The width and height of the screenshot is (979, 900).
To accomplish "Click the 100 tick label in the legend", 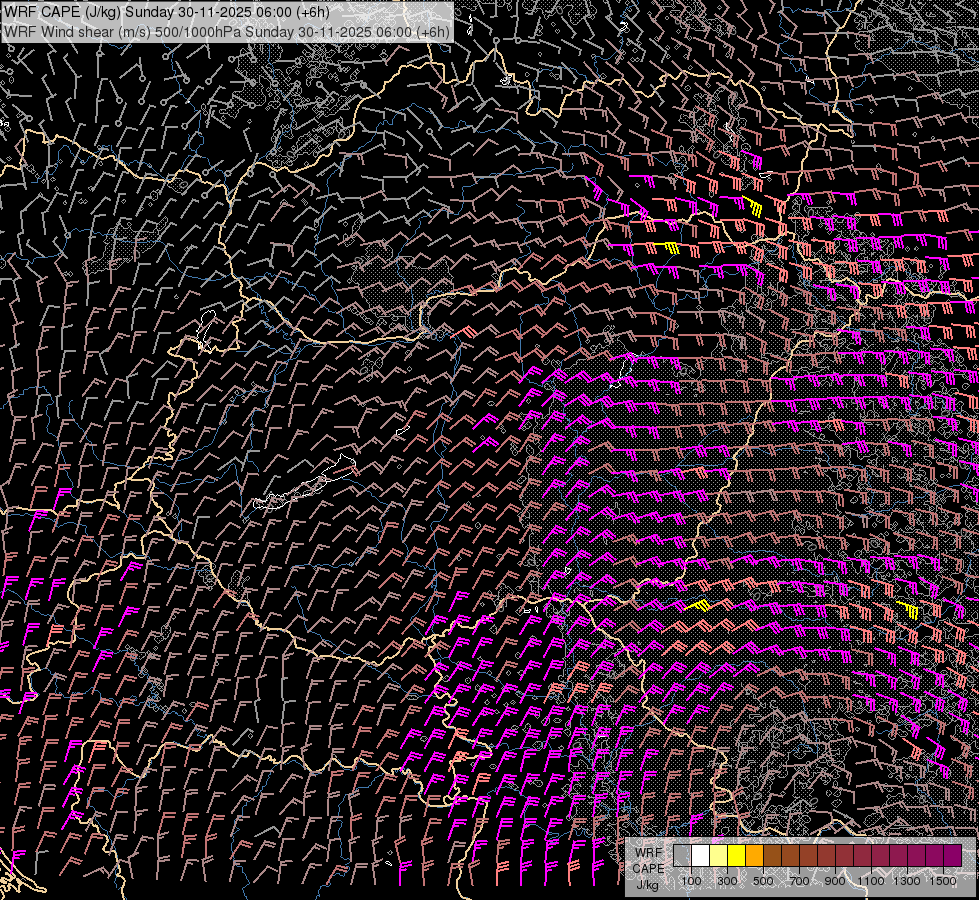I will [x=691, y=881].
